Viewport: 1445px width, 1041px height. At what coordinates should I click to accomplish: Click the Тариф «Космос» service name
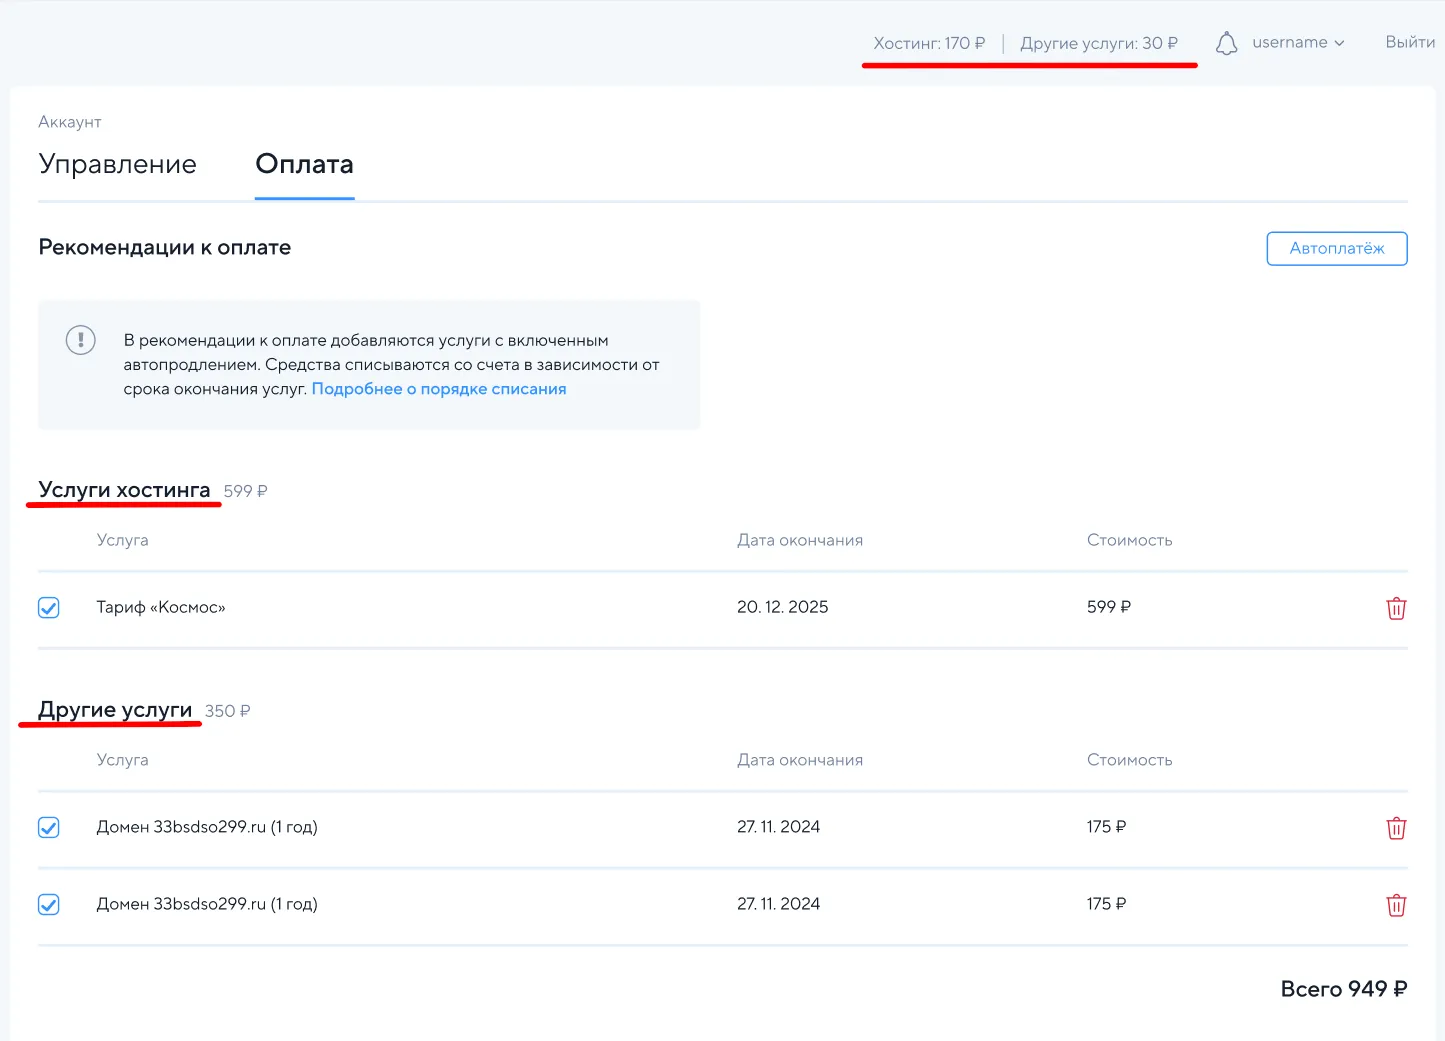[x=161, y=607]
